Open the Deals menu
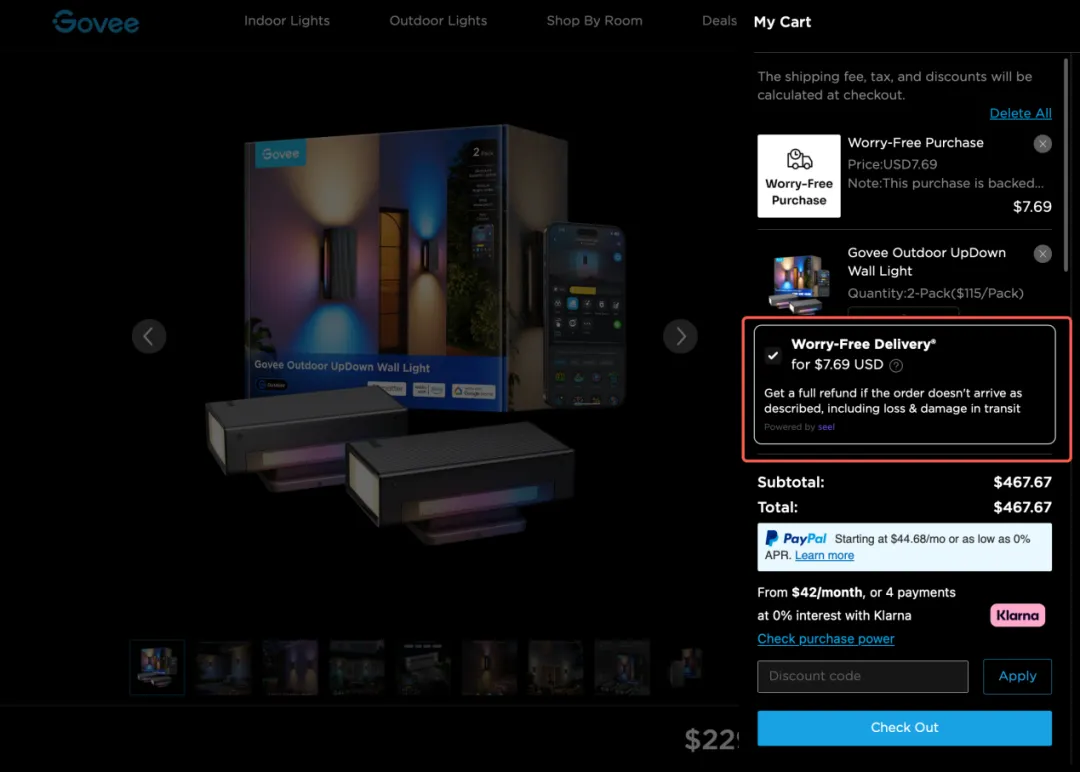 click(x=719, y=21)
